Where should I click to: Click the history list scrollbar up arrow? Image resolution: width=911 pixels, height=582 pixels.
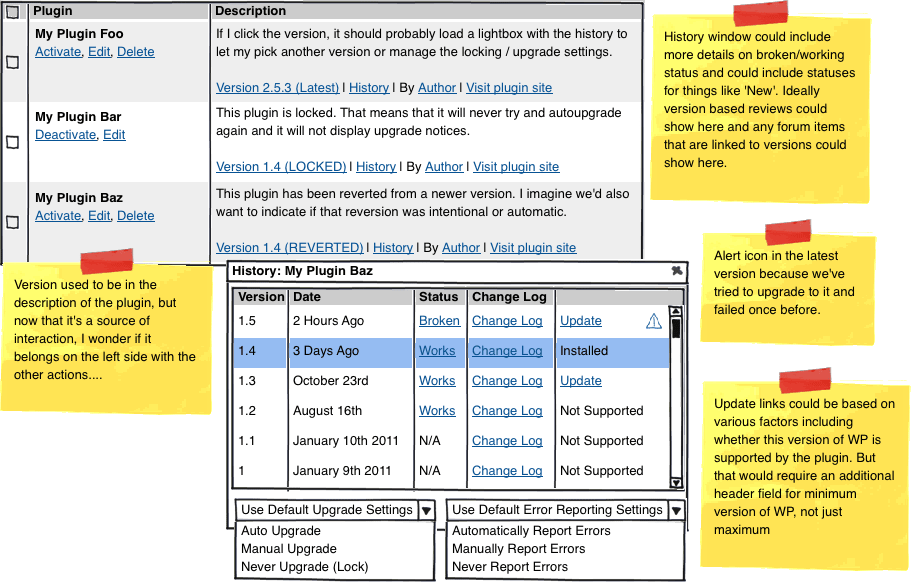tap(676, 311)
